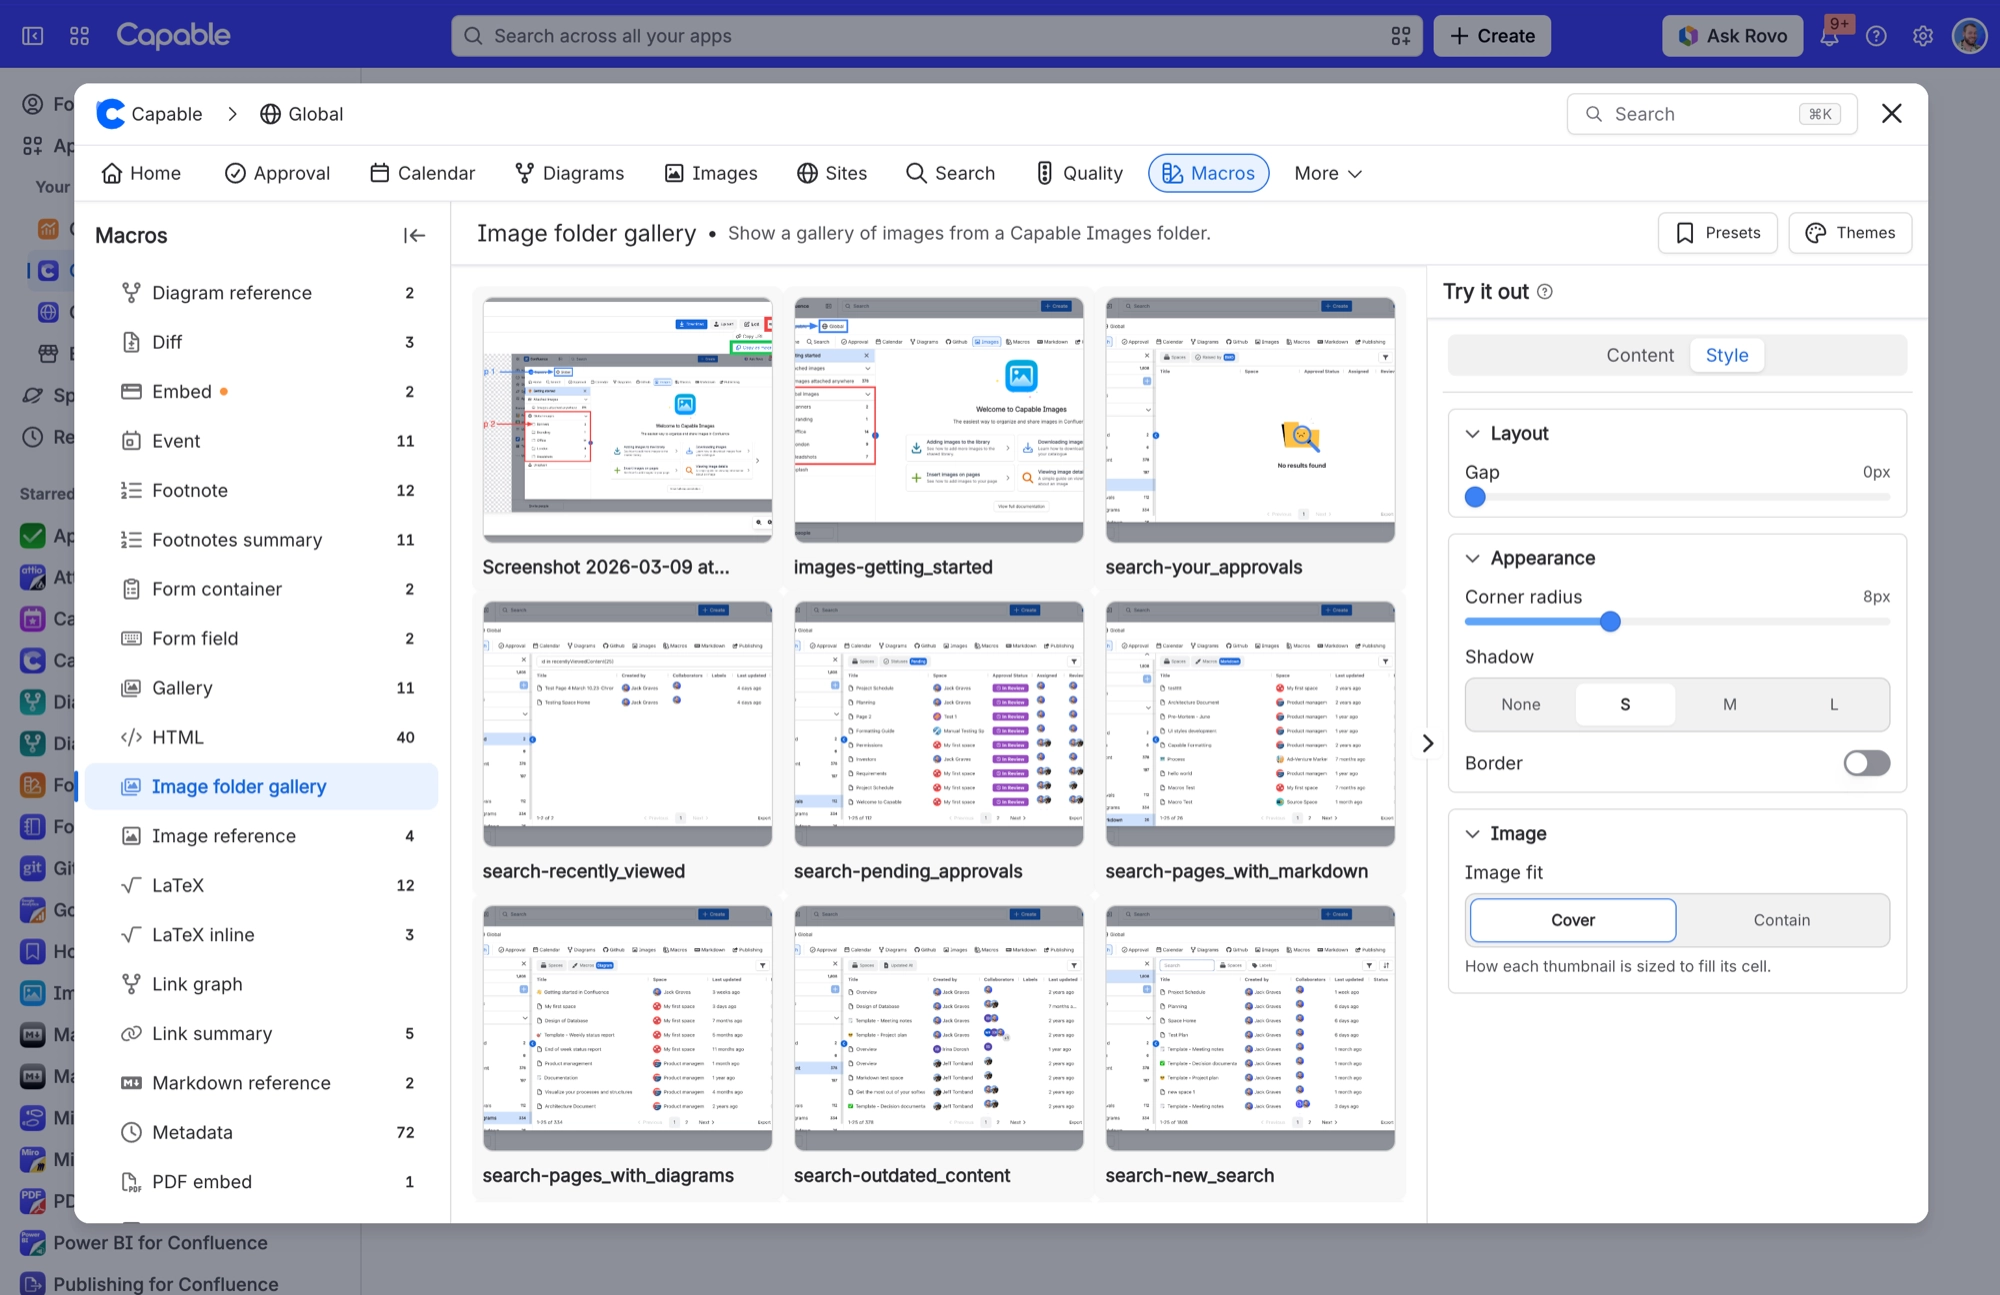Viewport: 2000px width, 1295px height.
Task: Set shadow to S
Action: [x=1625, y=705]
